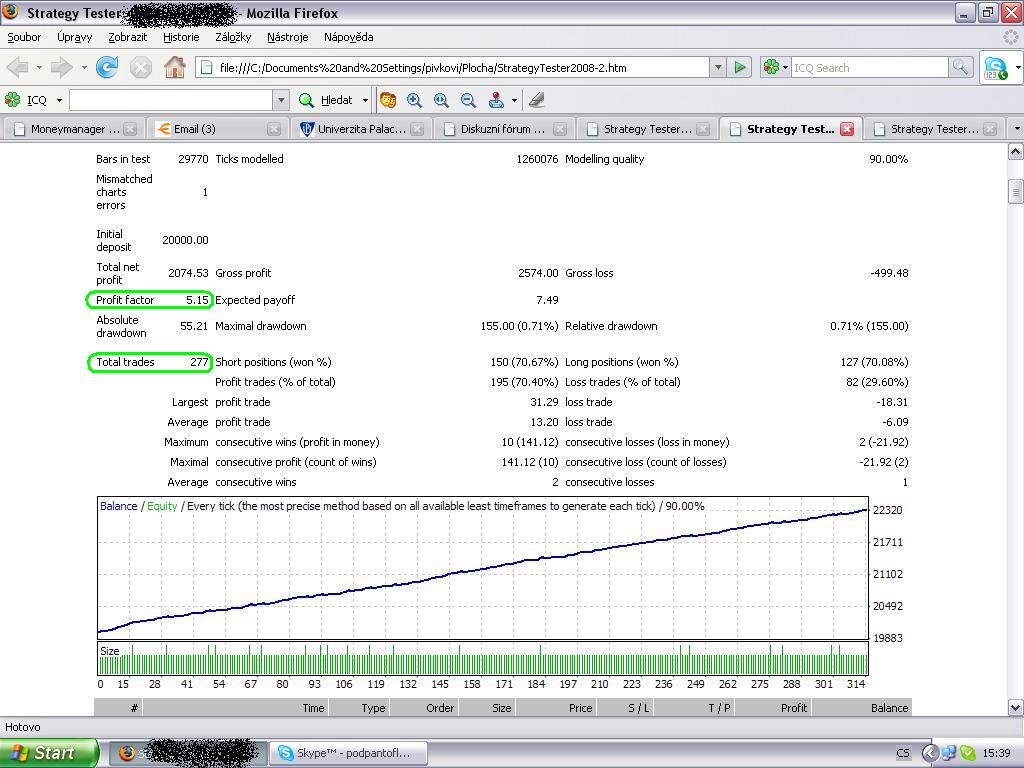The height and width of the screenshot is (768, 1024).
Task: Click the Skype icon in browser toolbar
Action: pyautogui.click(x=996, y=68)
